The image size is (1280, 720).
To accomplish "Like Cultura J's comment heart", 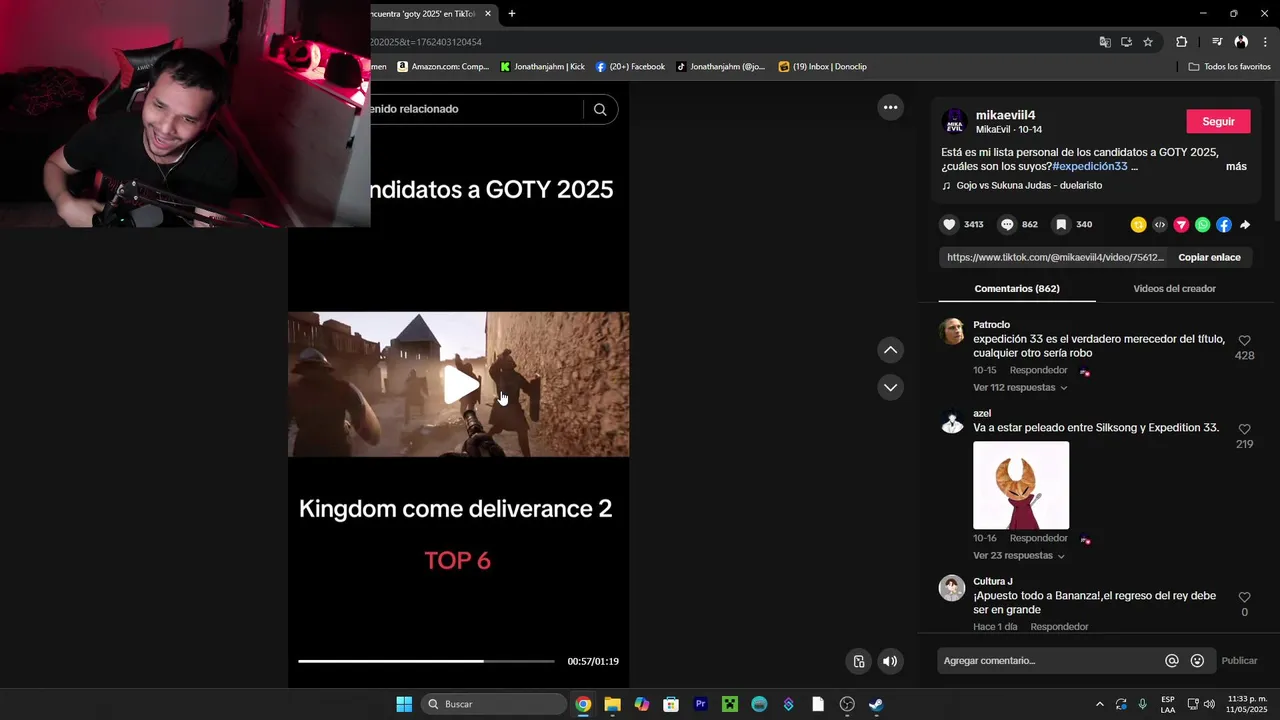I will click(x=1244, y=597).
